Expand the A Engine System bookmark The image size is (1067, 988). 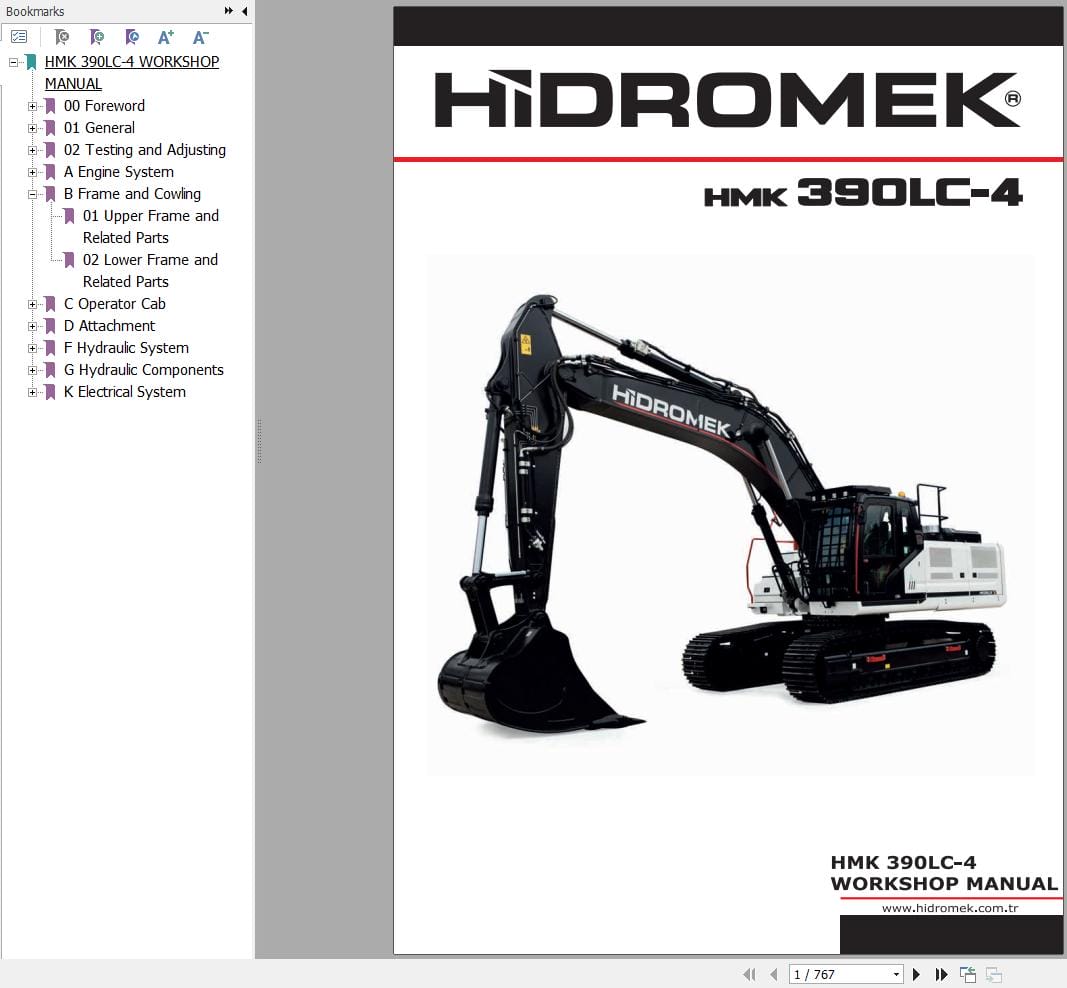tap(33, 171)
